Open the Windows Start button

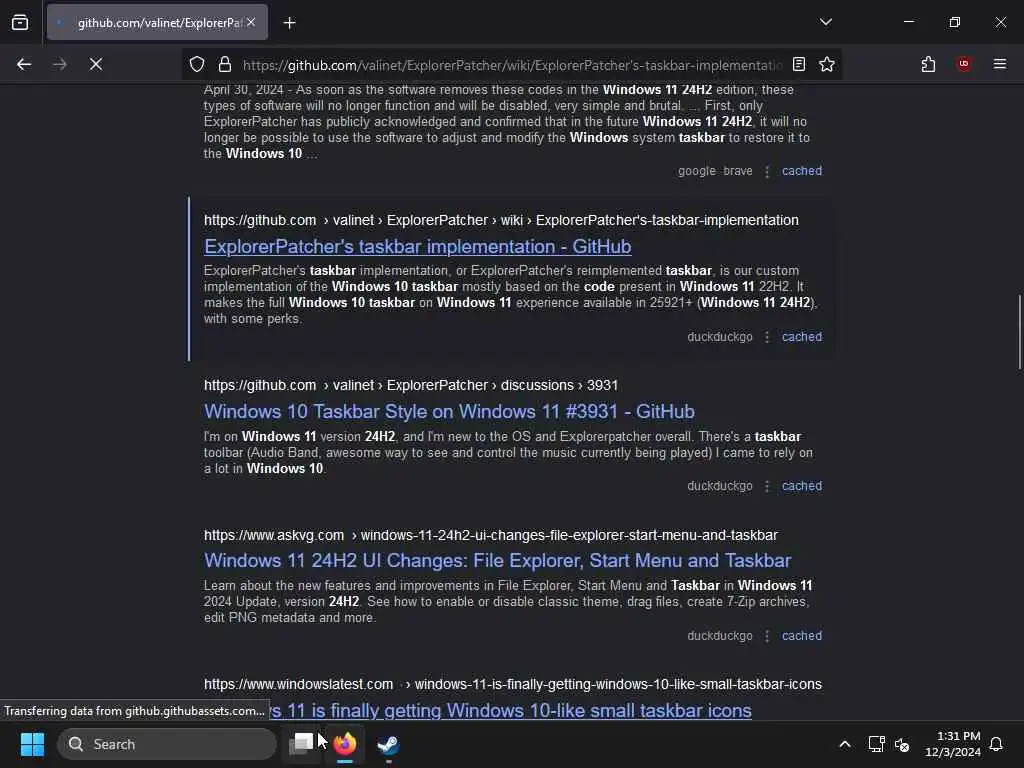pos(32,744)
